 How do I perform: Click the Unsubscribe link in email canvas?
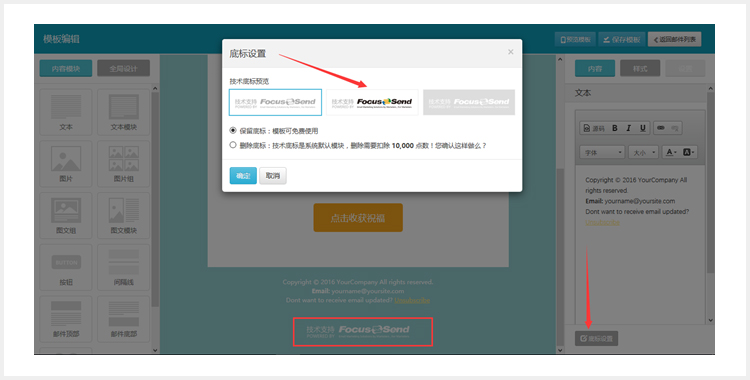412,300
